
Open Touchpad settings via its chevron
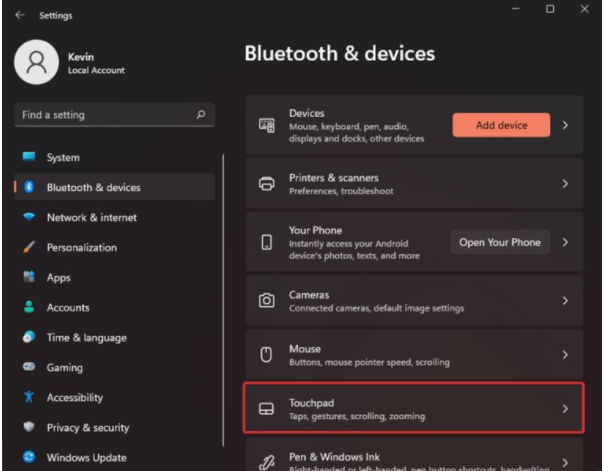tap(564, 409)
